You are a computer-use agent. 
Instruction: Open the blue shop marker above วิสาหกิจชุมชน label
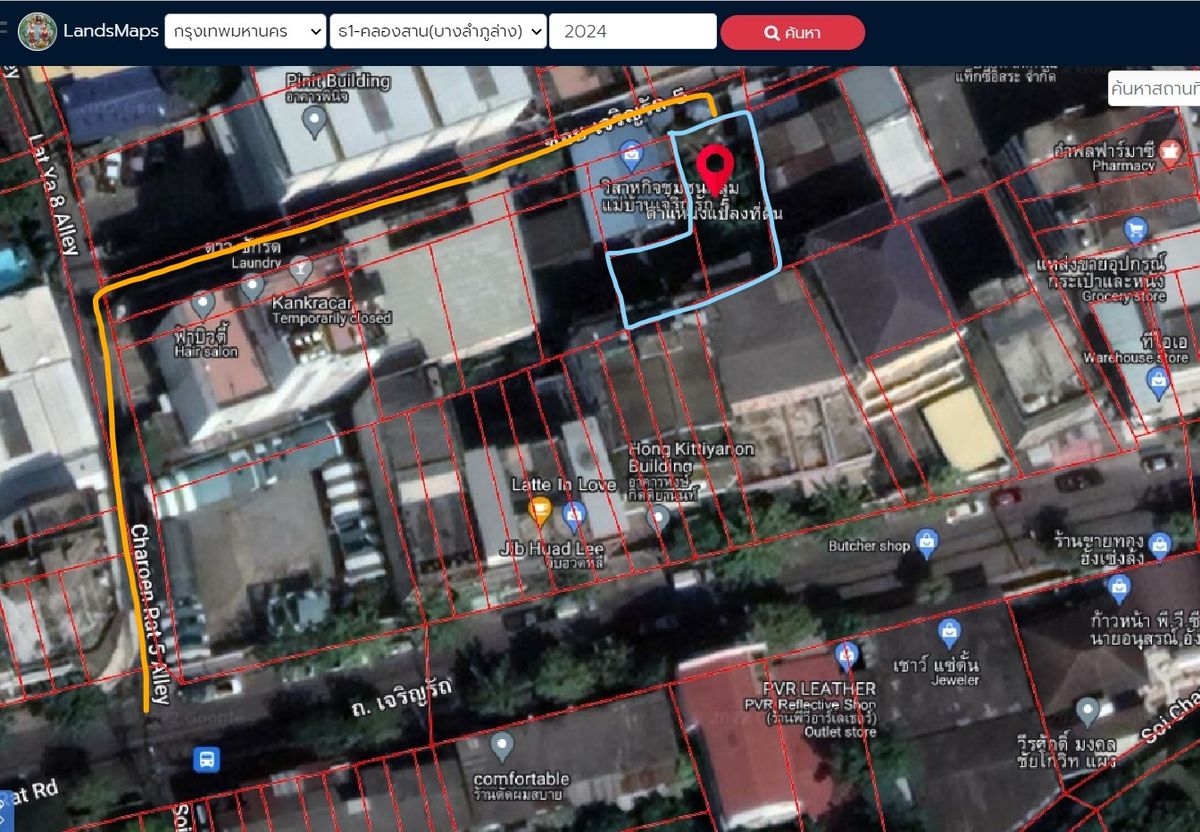click(630, 155)
